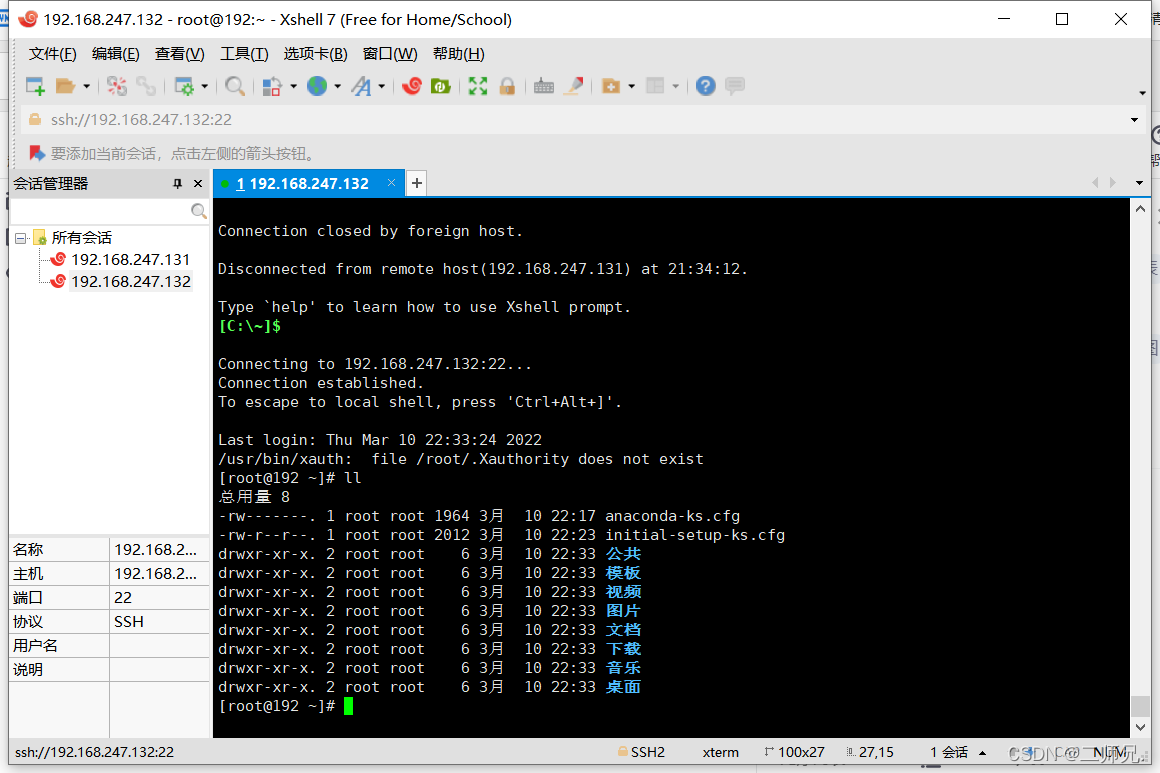Click the session manager search field
The image size is (1160, 773).
point(99,212)
